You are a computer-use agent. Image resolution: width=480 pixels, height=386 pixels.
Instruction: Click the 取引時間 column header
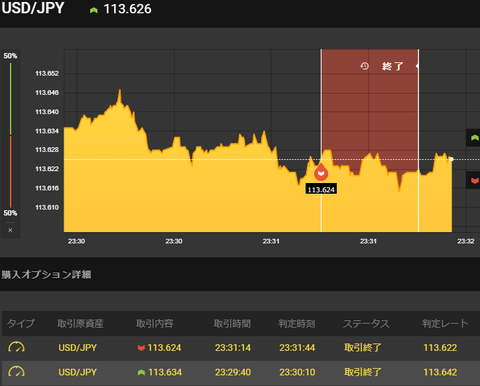[x=232, y=323]
